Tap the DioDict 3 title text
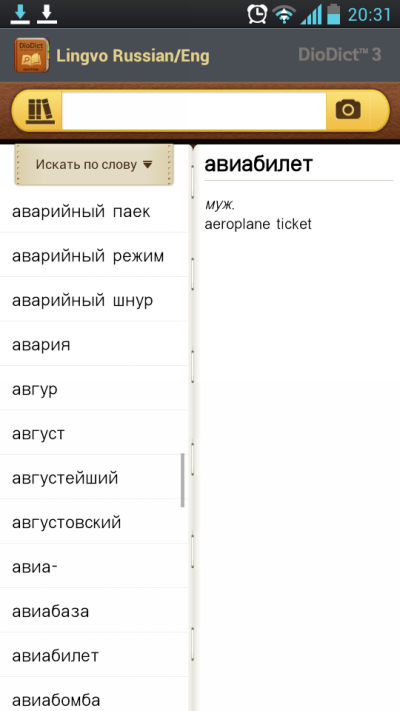This screenshot has height=711, width=400. coord(339,55)
